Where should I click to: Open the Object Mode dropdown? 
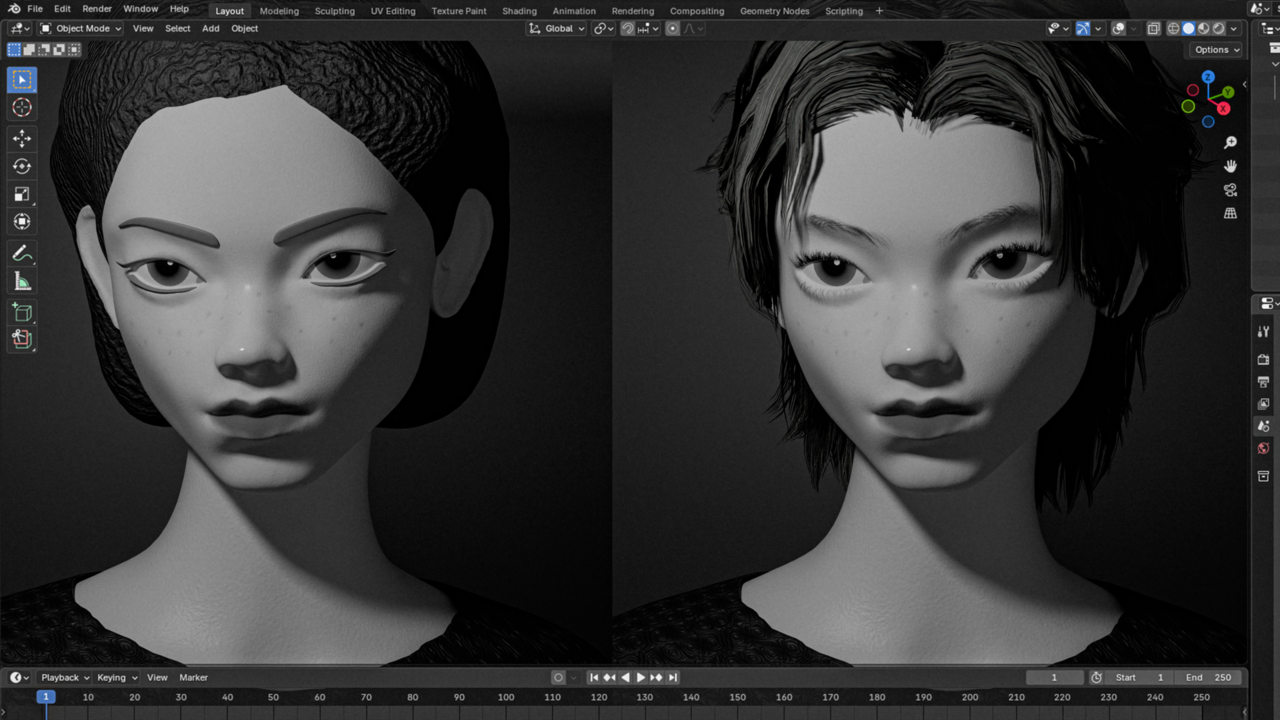(81, 29)
